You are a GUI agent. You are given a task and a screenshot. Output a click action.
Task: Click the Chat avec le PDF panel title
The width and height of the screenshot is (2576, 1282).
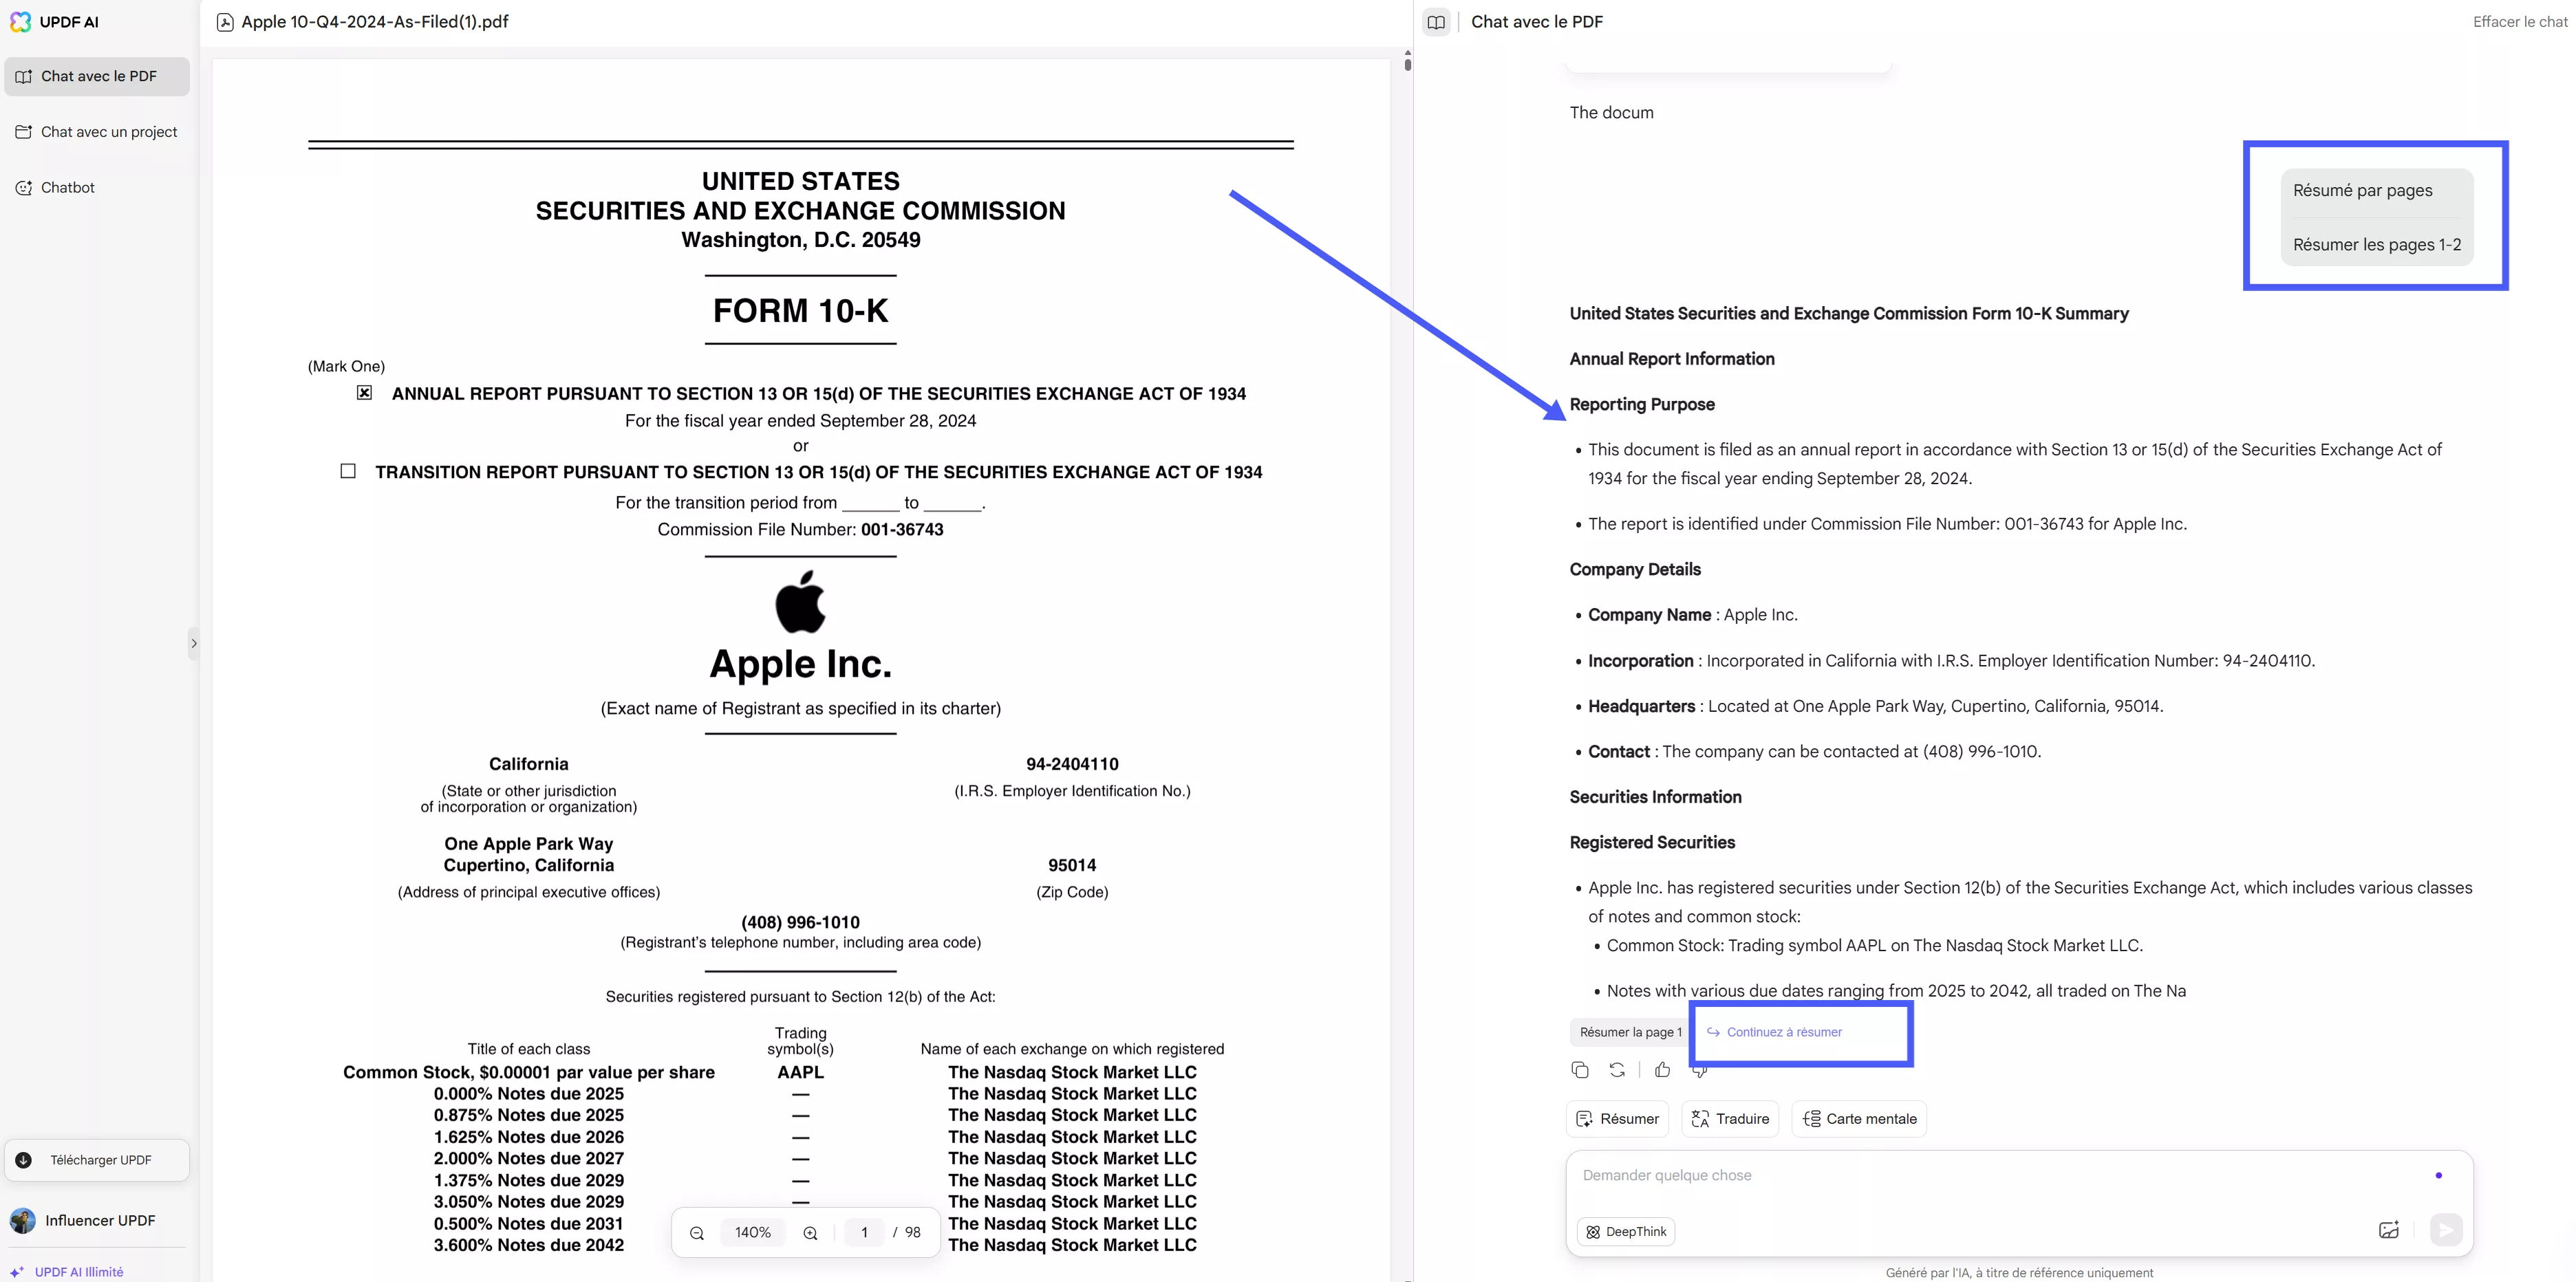click(1536, 22)
